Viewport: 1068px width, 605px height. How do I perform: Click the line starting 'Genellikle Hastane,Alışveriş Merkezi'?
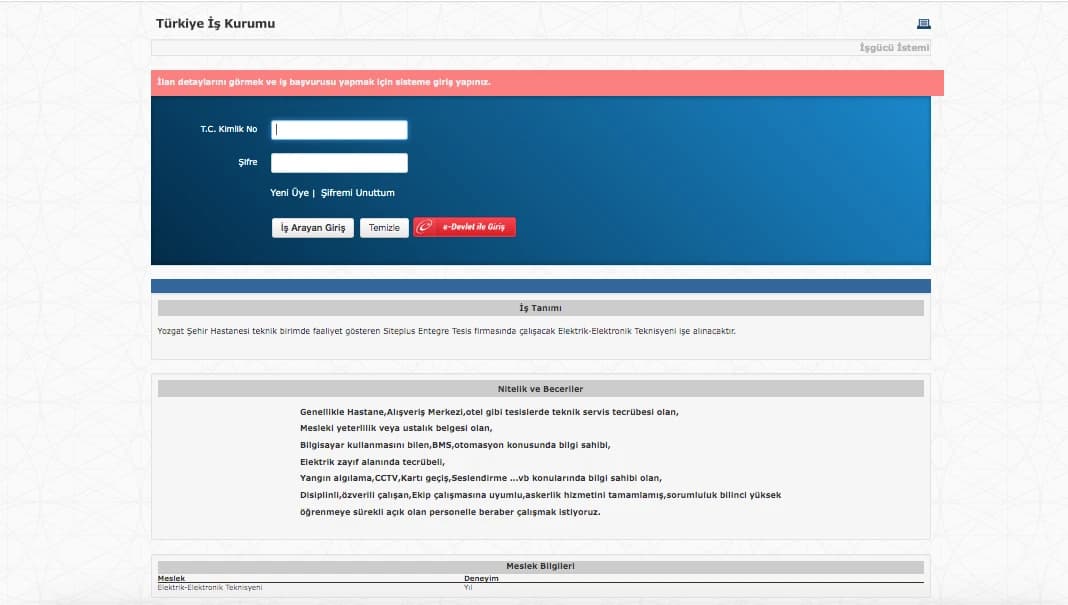click(489, 412)
